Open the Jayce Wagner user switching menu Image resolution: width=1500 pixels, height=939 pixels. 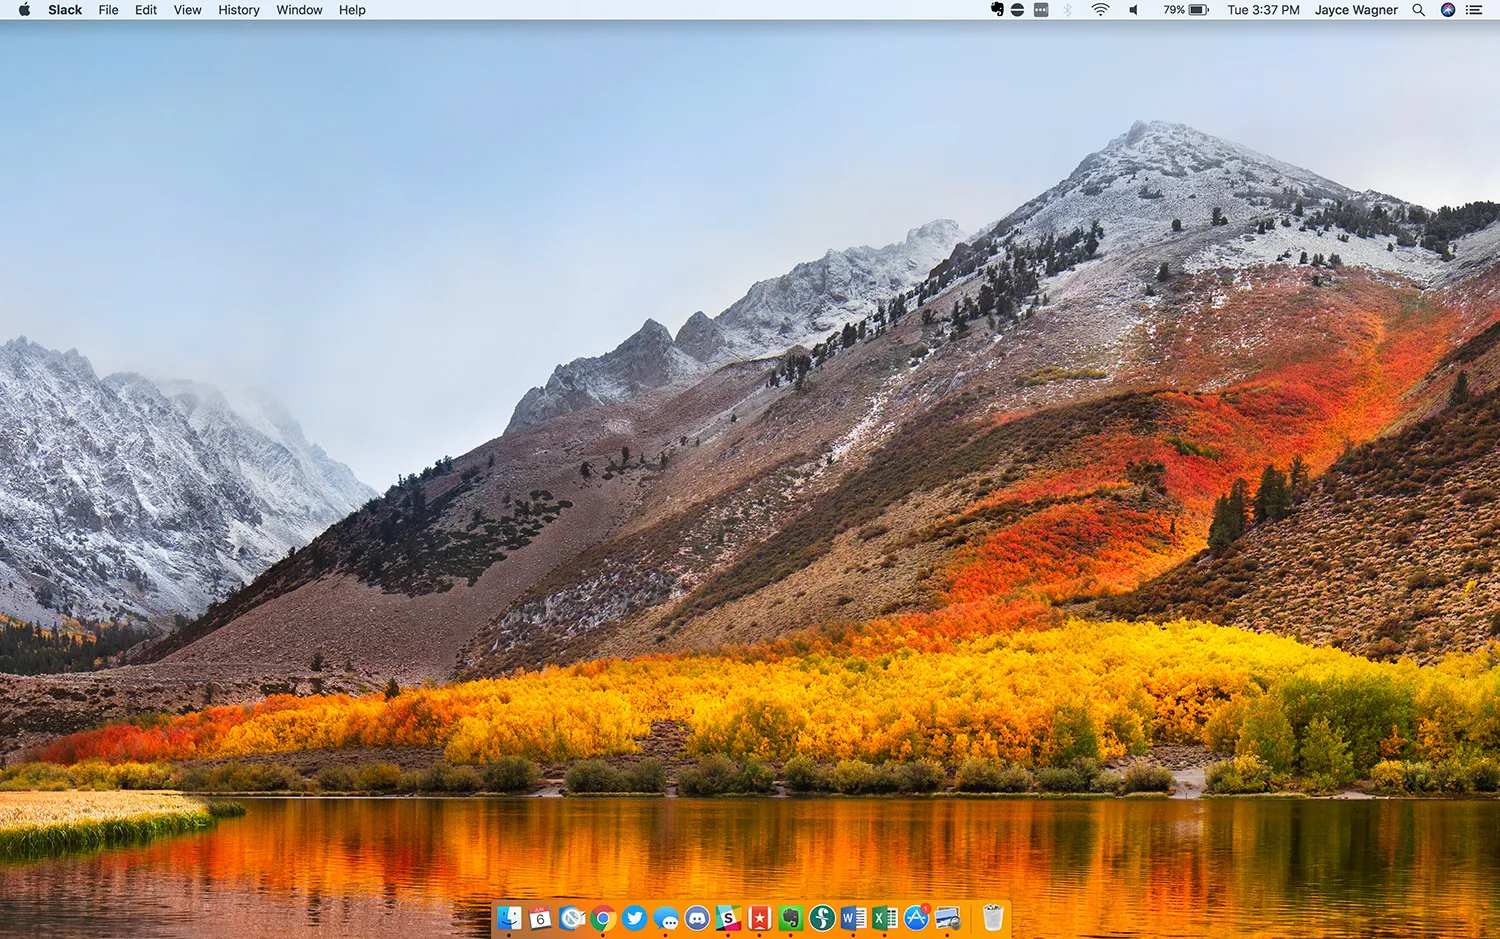coord(1356,10)
